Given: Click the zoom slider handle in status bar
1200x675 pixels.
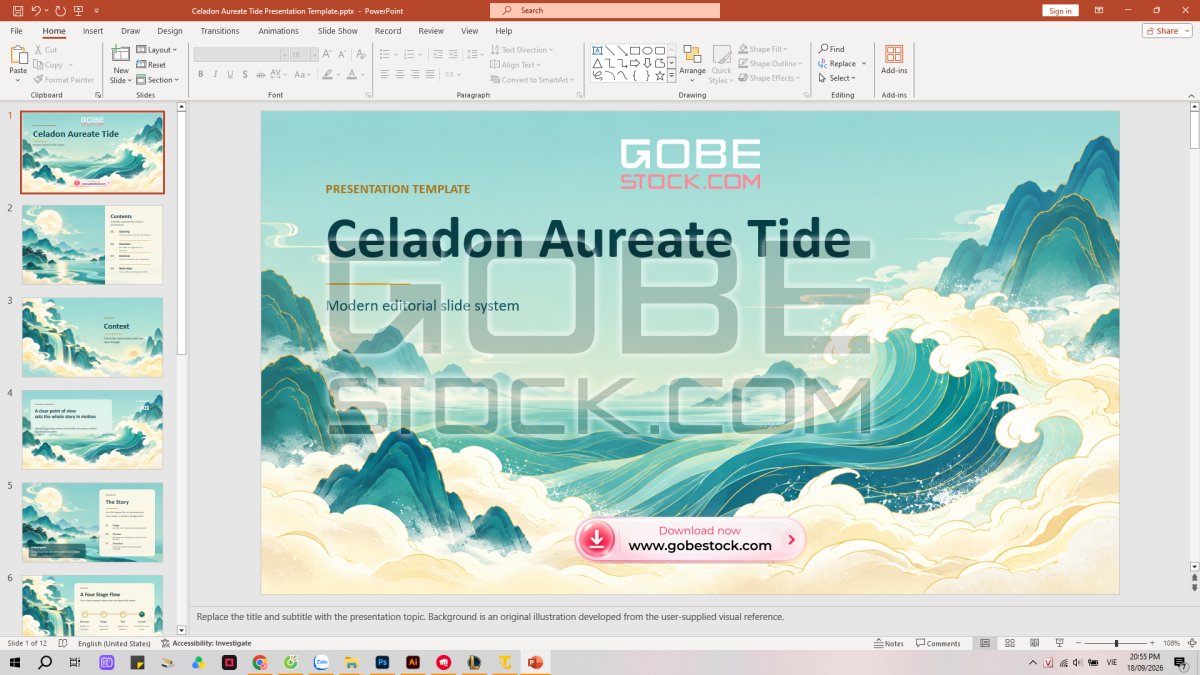Looking at the screenshot, I should 1116,643.
